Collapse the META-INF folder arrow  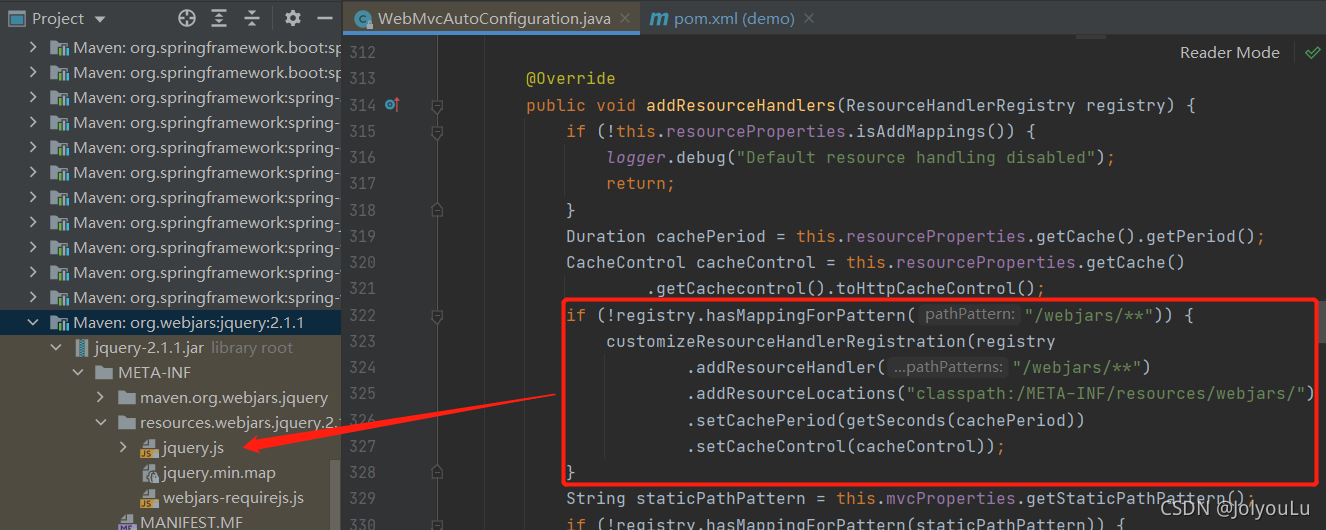point(79,372)
